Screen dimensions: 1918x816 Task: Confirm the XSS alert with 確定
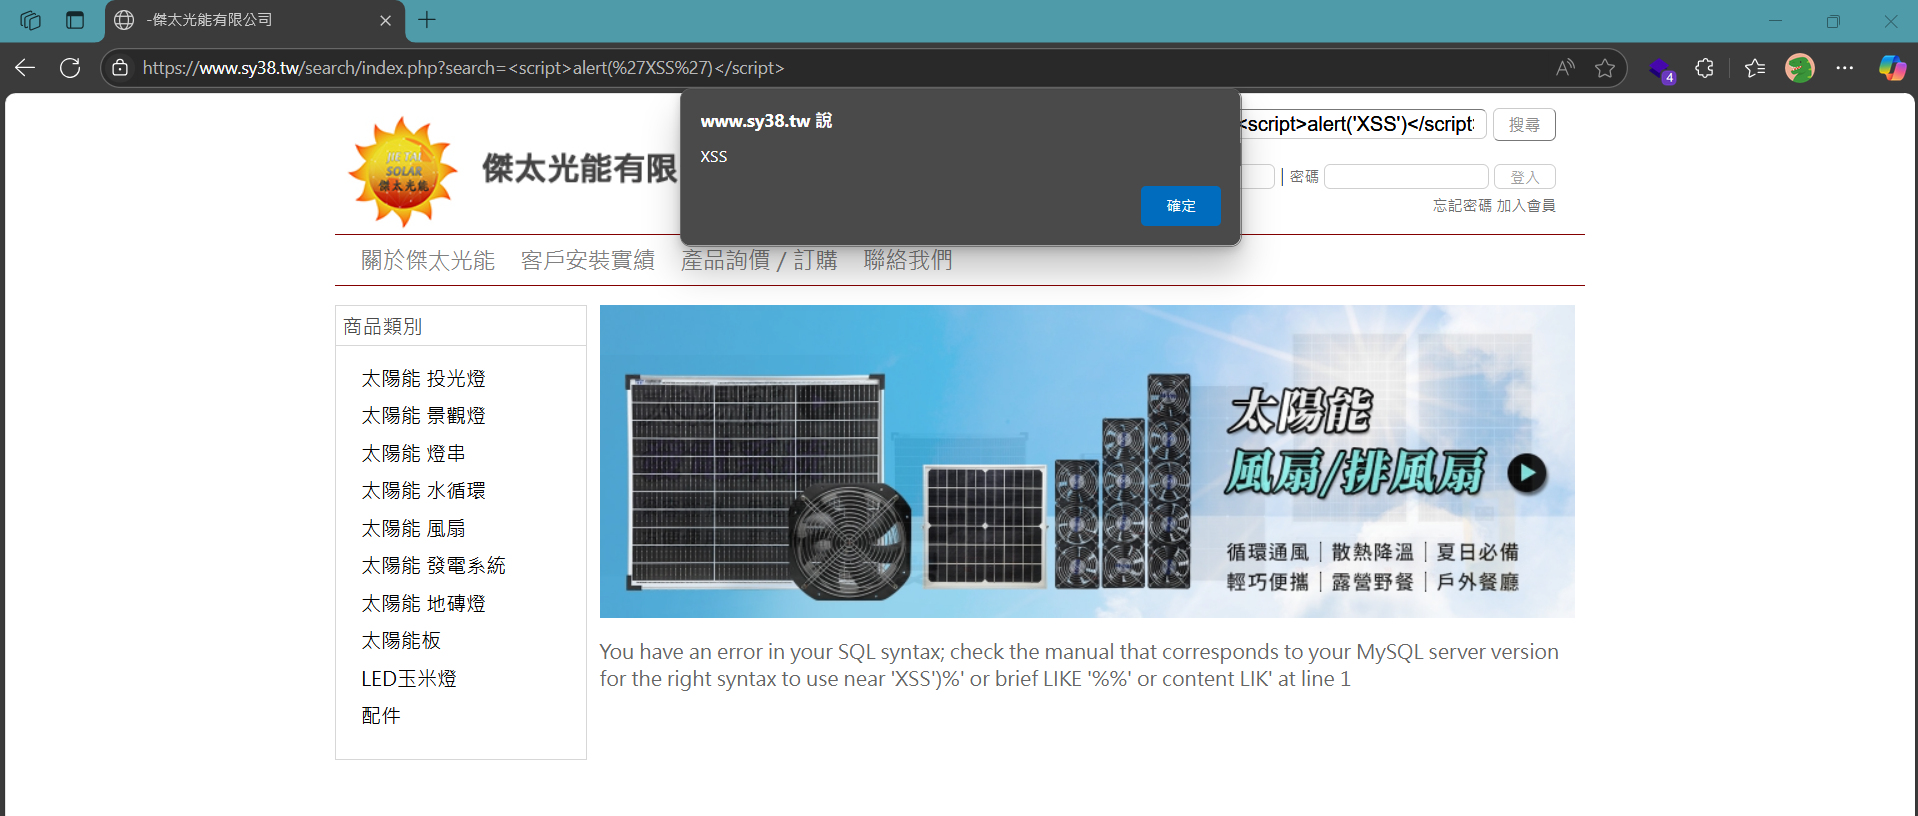tap(1181, 206)
